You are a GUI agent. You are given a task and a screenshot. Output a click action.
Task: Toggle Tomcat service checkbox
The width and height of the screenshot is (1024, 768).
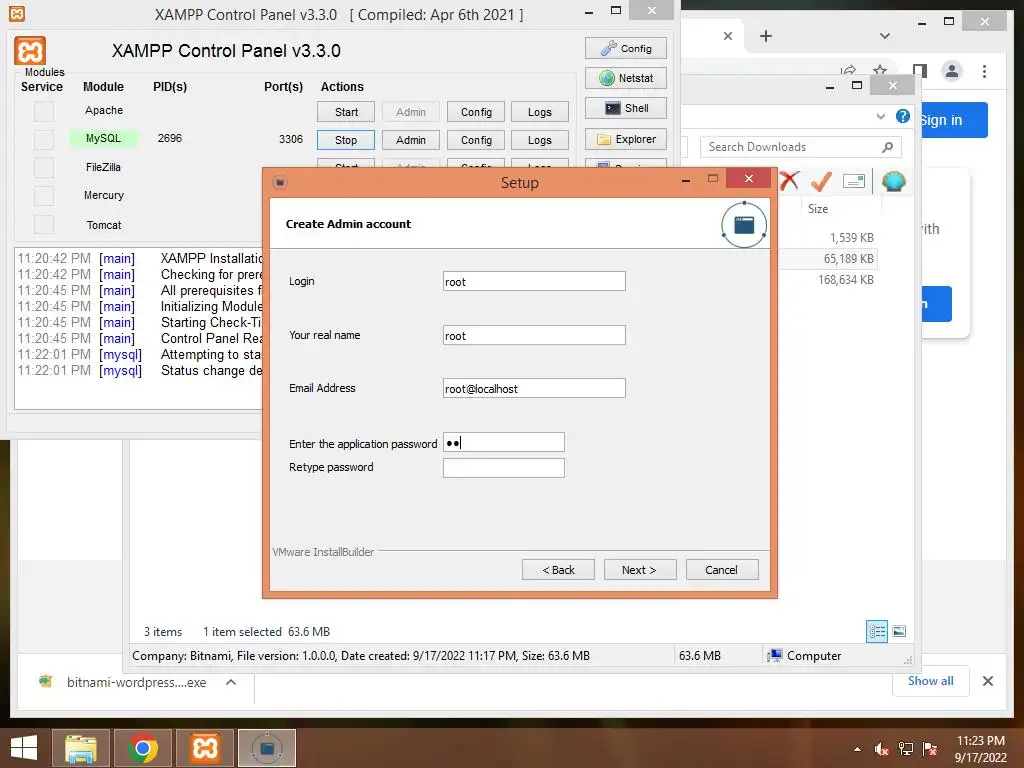44,225
